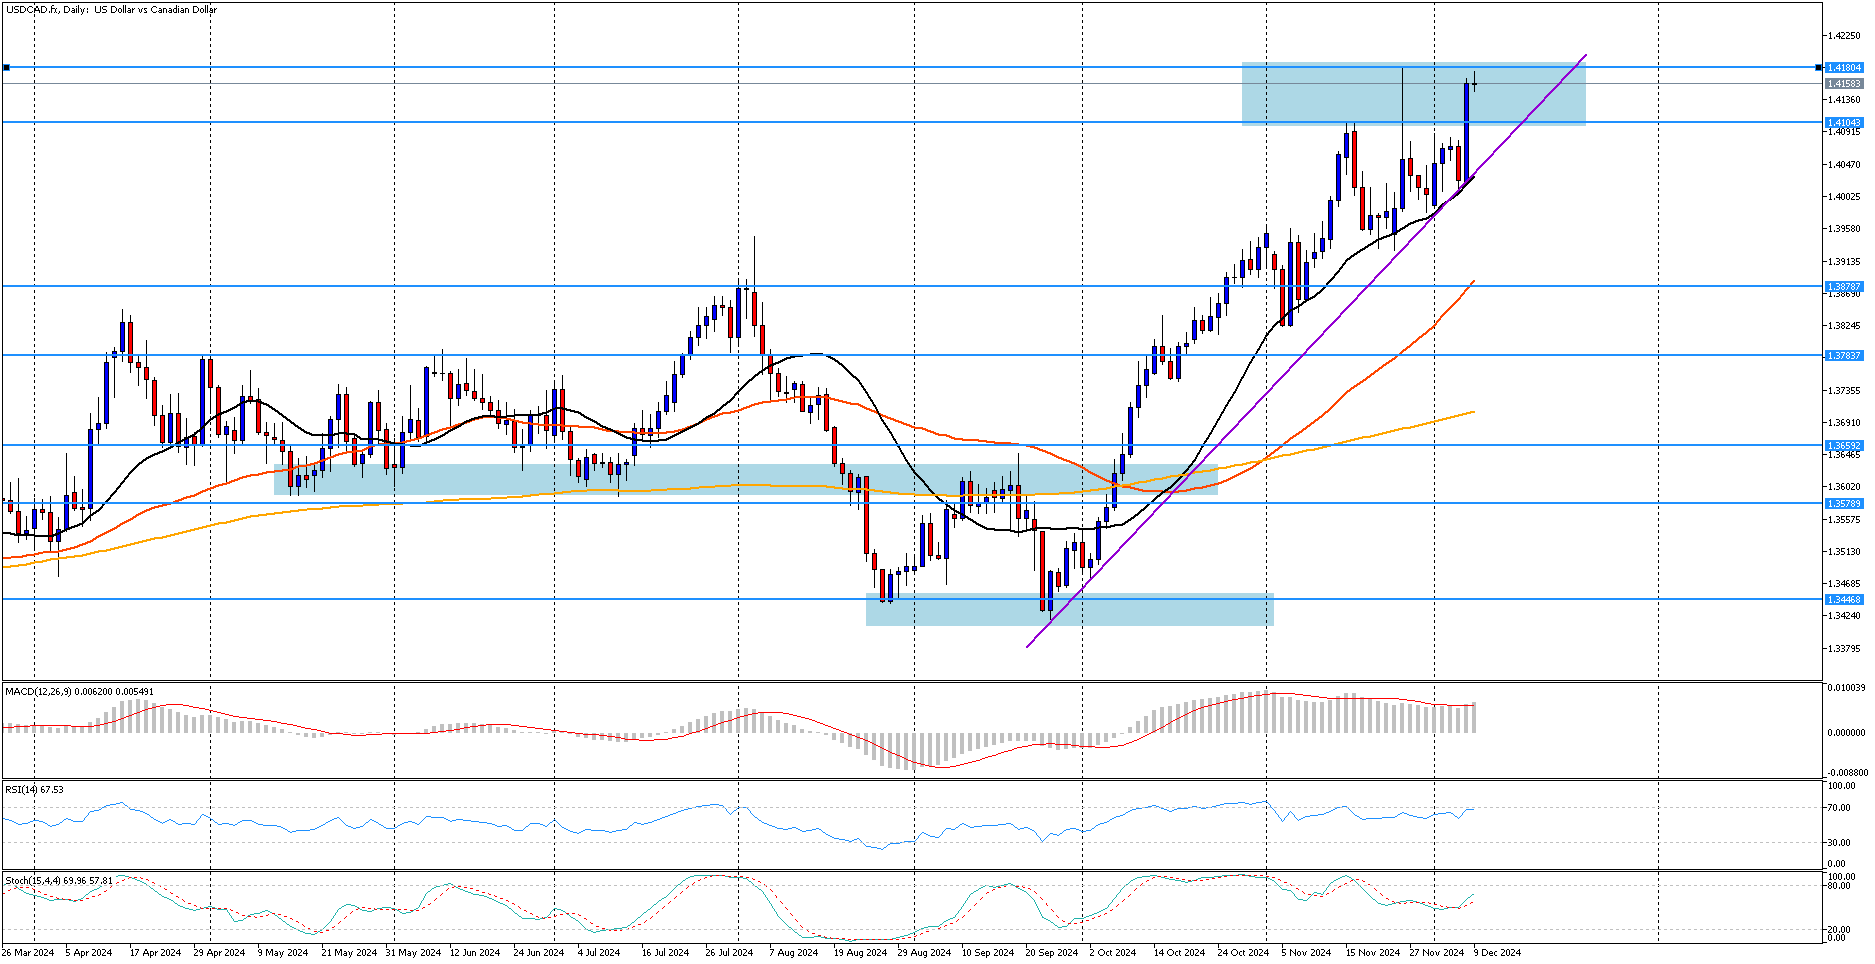Viewport: 1875px width, 964px height.
Task: Click the 1.35789 level price tag
Action: tap(1844, 504)
